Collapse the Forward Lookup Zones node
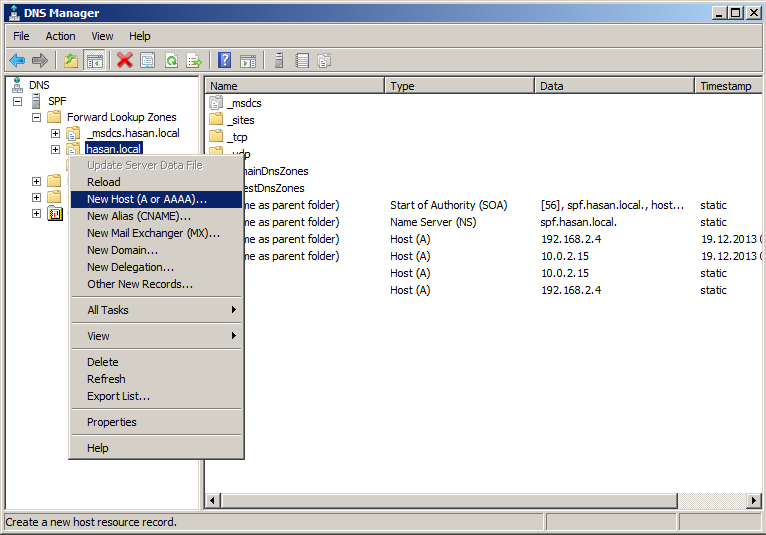Screen dimensions: 766x535 point(36,117)
